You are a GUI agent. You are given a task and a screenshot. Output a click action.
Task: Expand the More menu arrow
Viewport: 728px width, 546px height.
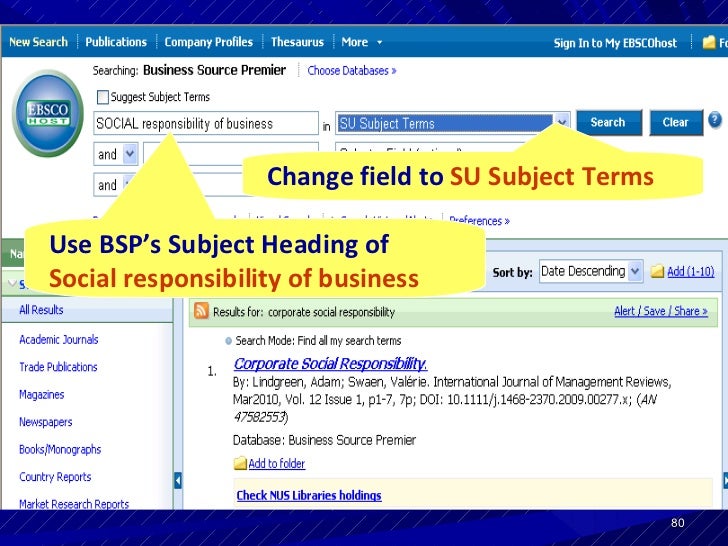coord(379,42)
